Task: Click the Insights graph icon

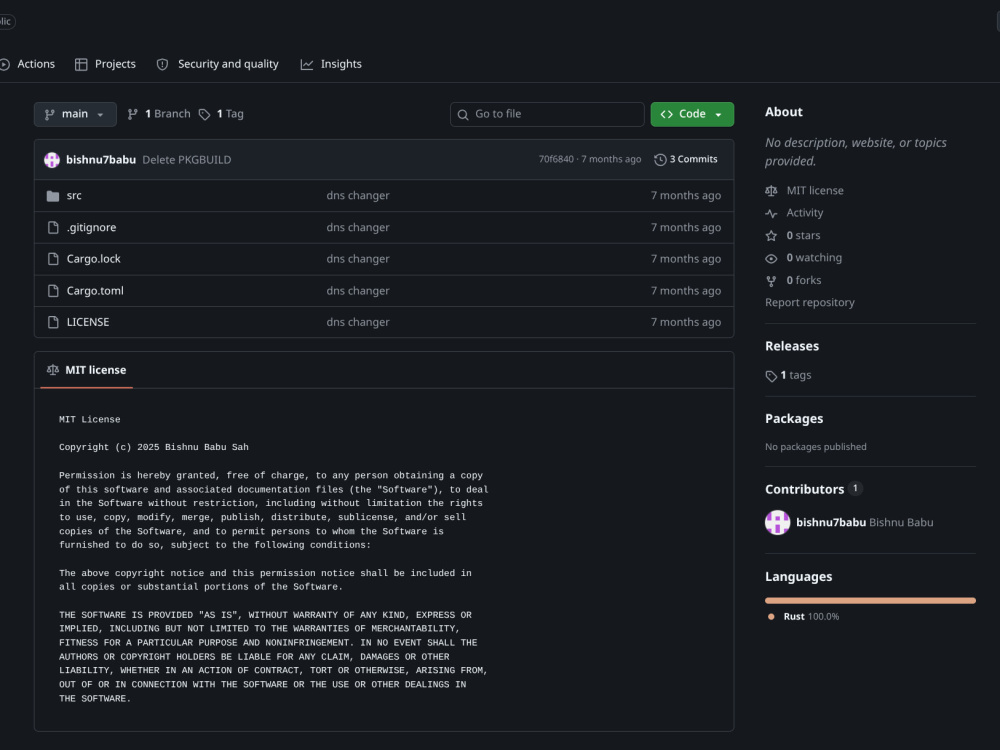Action: [307, 64]
